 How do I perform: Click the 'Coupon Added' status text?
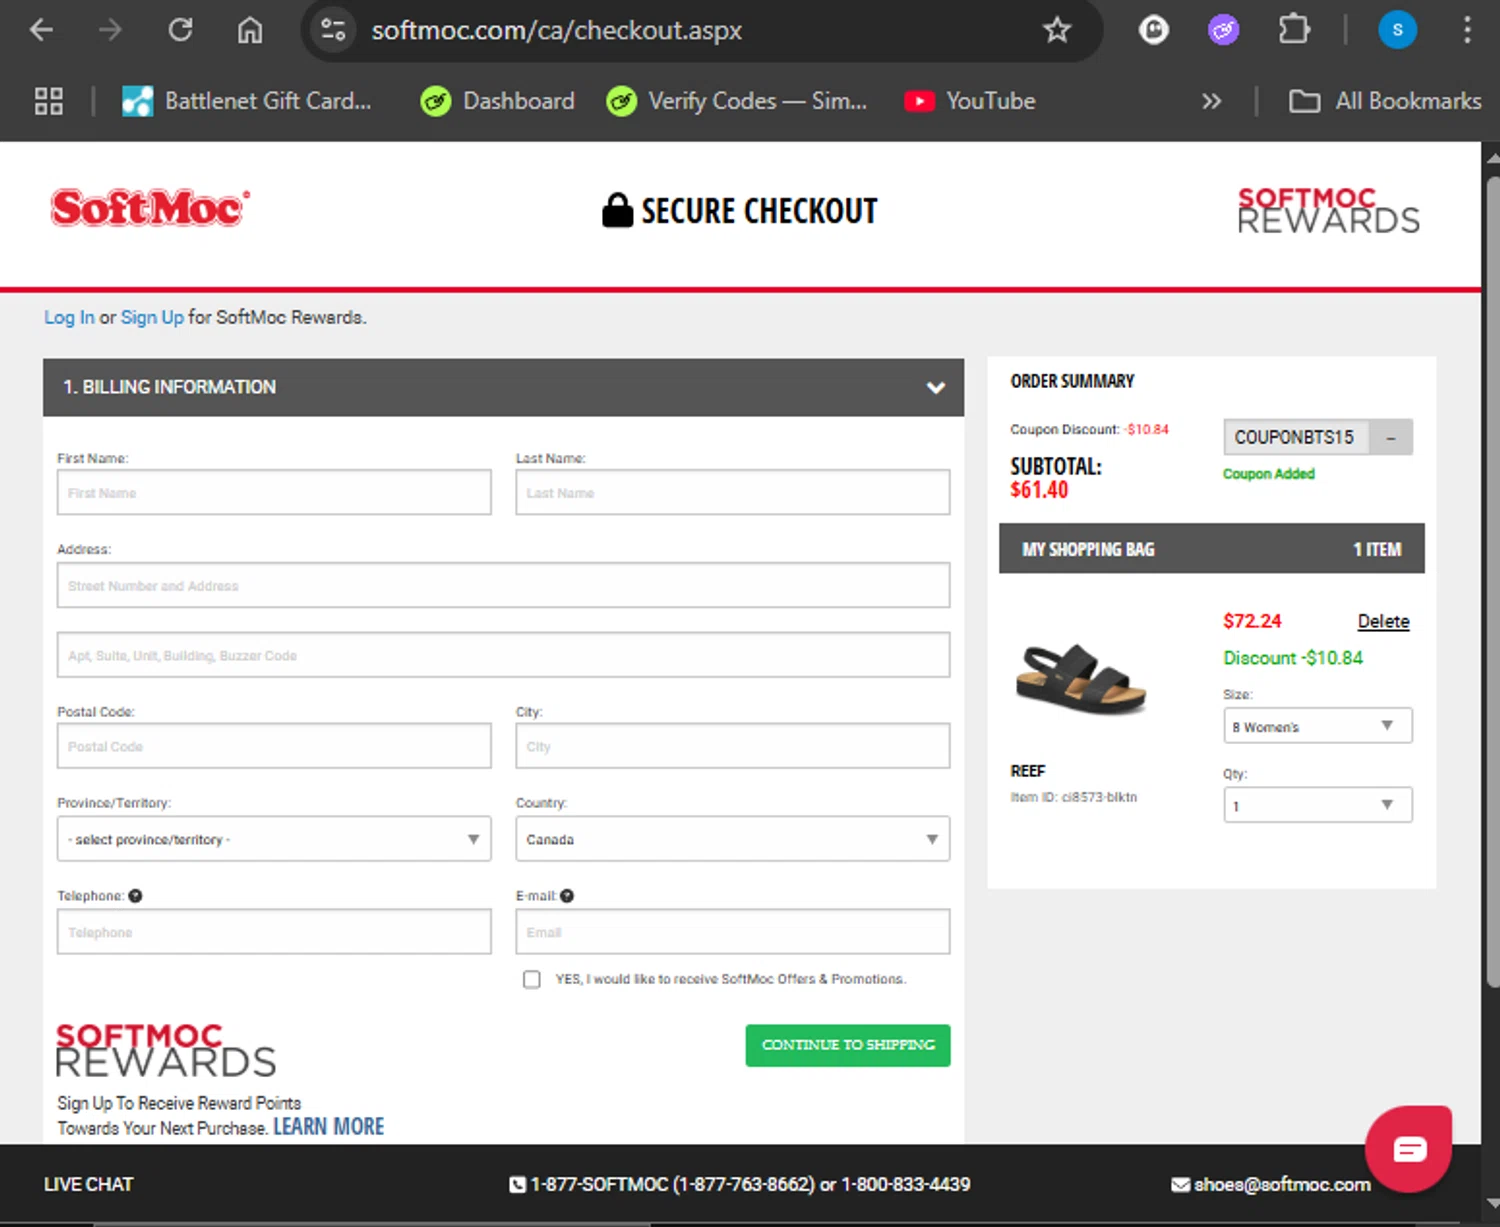coord(1268,474)
